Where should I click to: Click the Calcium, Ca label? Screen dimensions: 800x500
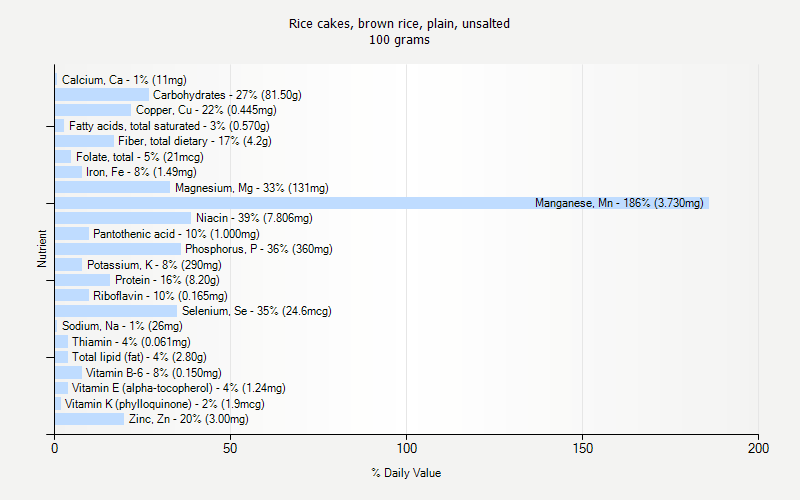124,80
